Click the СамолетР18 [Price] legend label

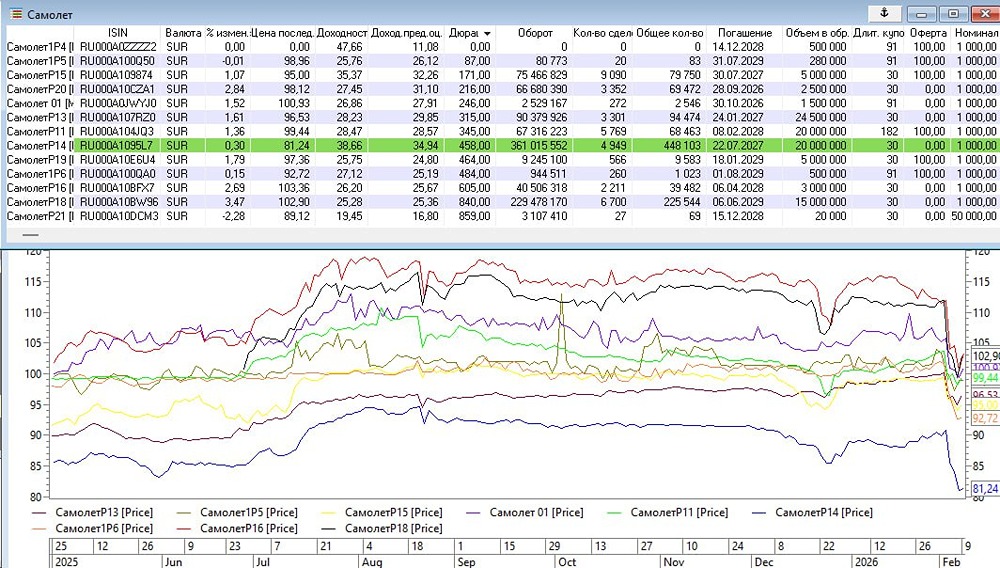(x=393, y=528)
